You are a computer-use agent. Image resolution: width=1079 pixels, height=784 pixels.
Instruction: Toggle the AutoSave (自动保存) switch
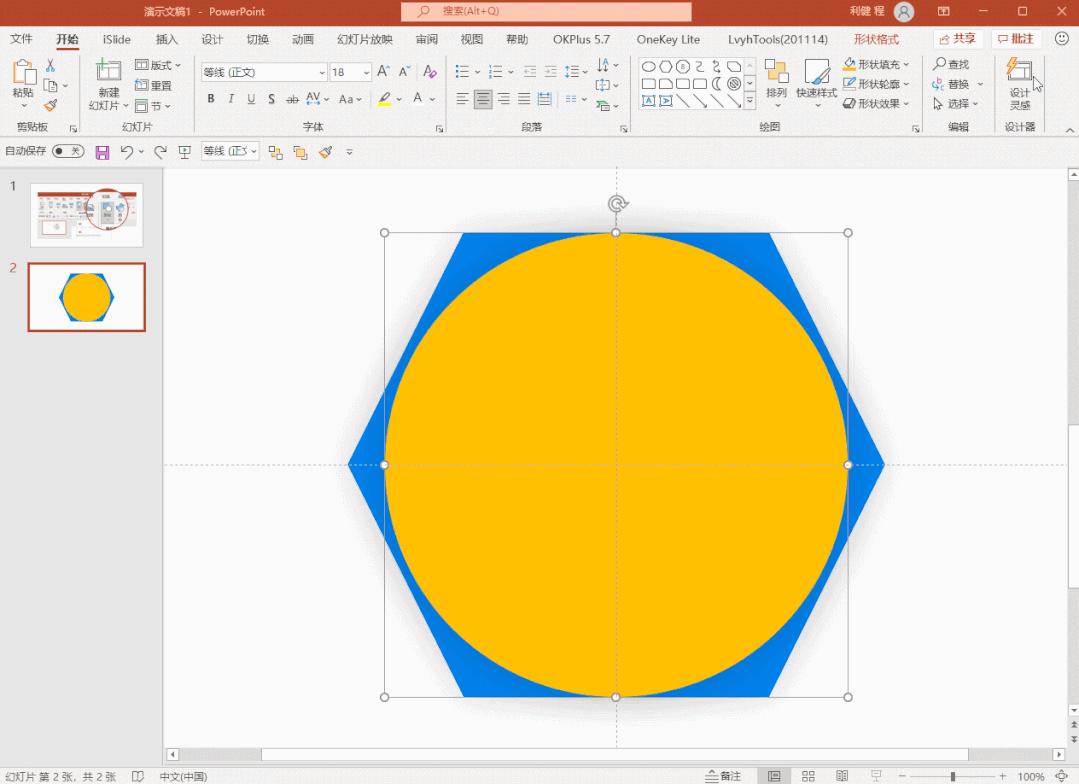pos(68,152)
